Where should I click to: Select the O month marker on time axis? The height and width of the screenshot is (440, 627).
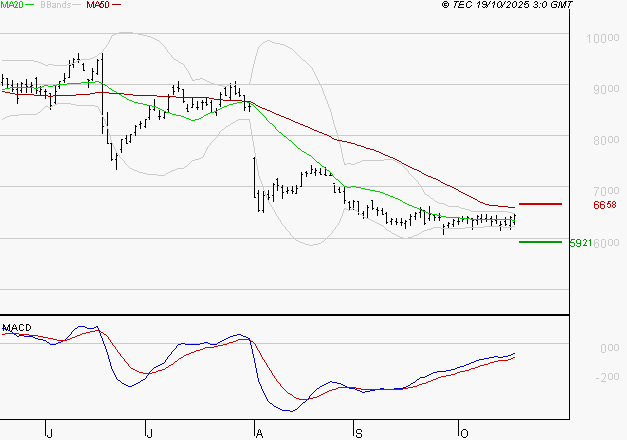coord(463,432)
